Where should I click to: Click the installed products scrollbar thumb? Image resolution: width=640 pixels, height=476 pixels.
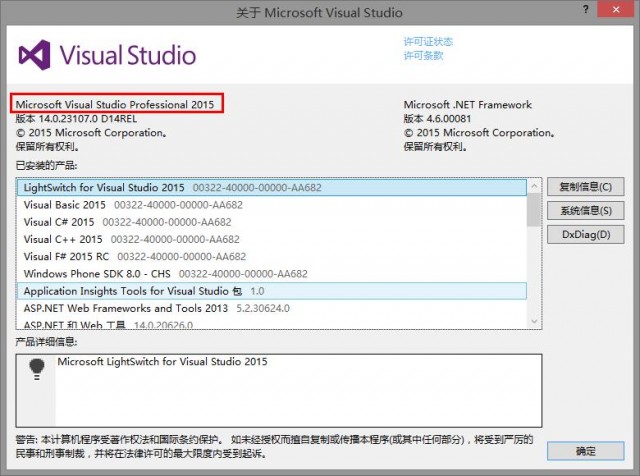tap(534, 210)
